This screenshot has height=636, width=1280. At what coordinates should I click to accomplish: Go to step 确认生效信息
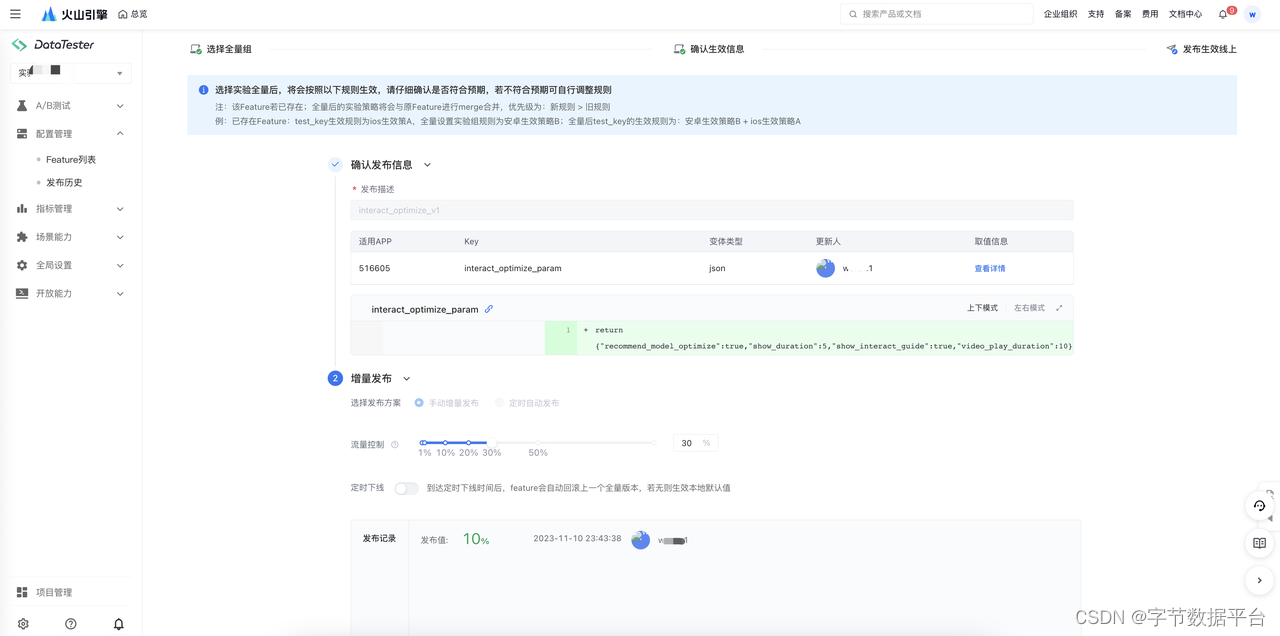tap(709, 49)
